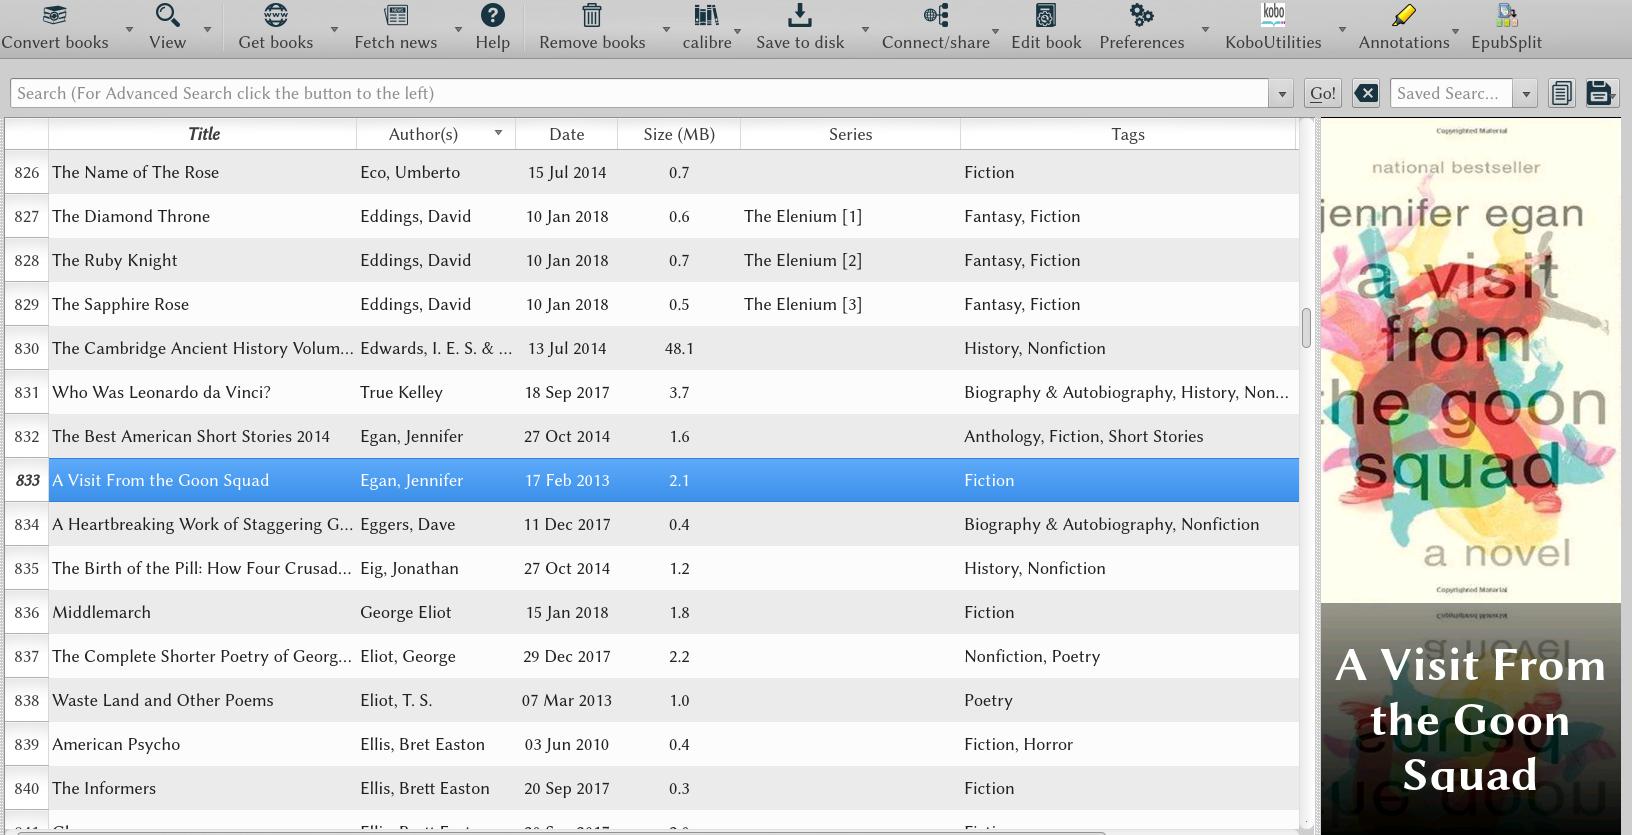Sort the list by the Date column
1632x835 pixels.
pyautogui.click(x=566, y=134)
